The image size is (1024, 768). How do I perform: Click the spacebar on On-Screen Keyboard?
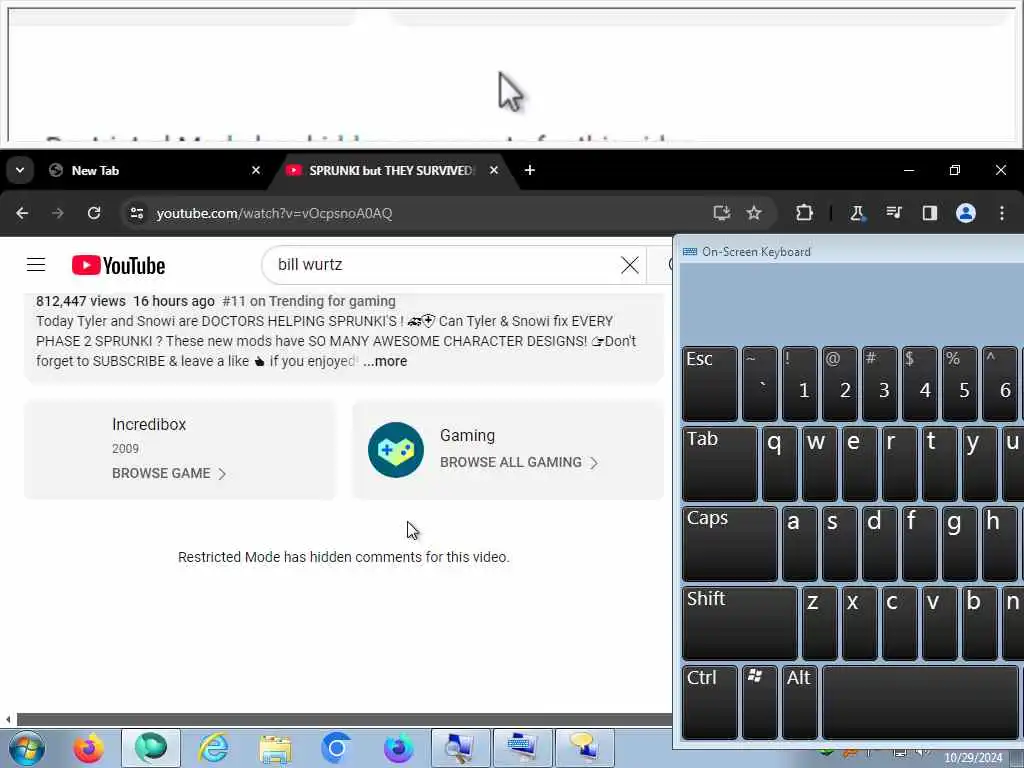click(920, 703)
